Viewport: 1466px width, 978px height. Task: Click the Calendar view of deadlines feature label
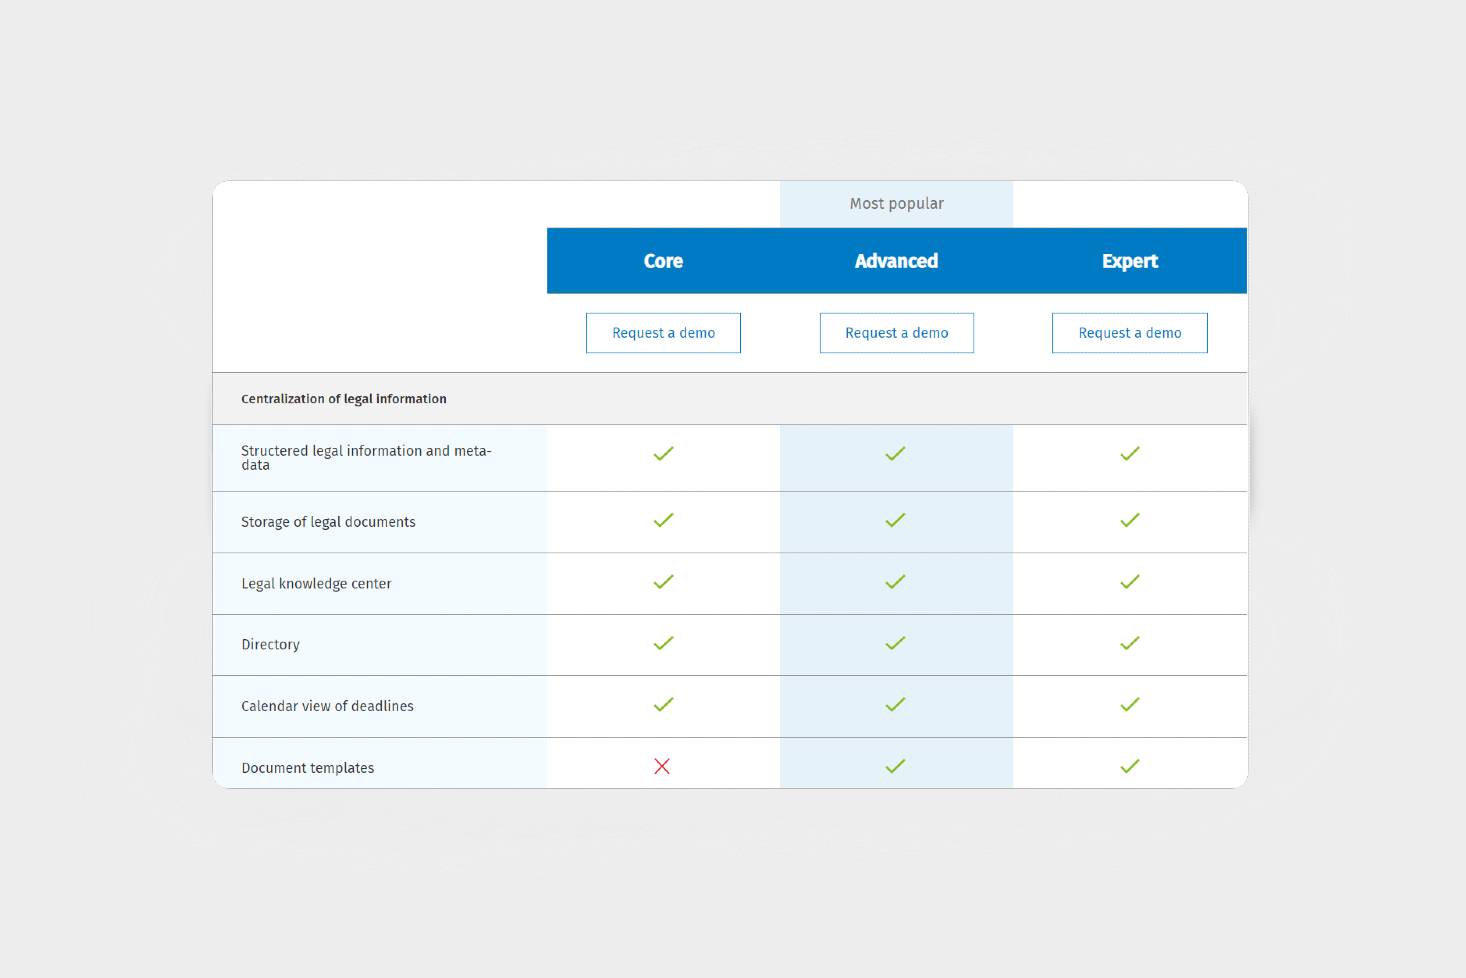click(x=327, y=706)
